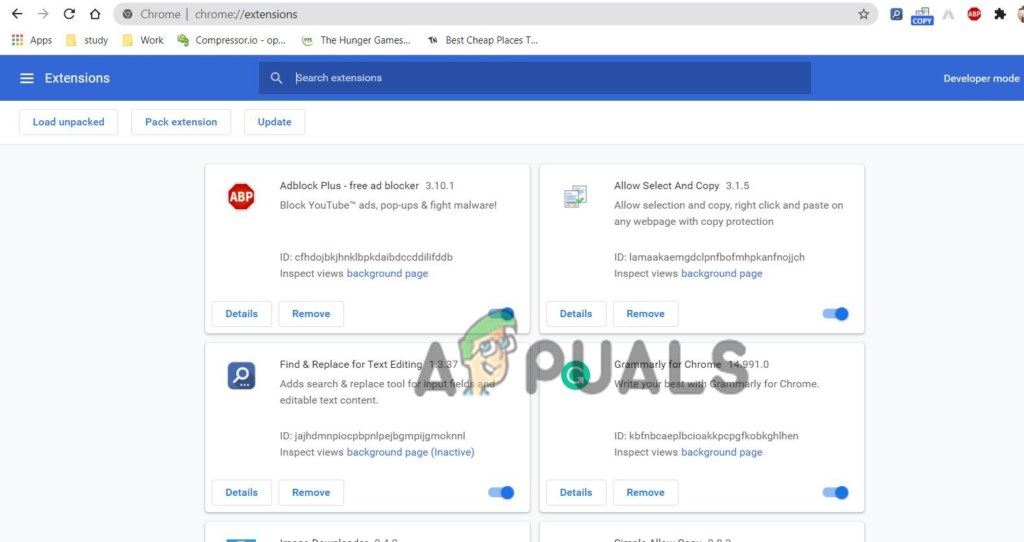1024x542 pixels.
Task: Open Allow Select And Copy toolbar icon
Action: pos(922,15)
